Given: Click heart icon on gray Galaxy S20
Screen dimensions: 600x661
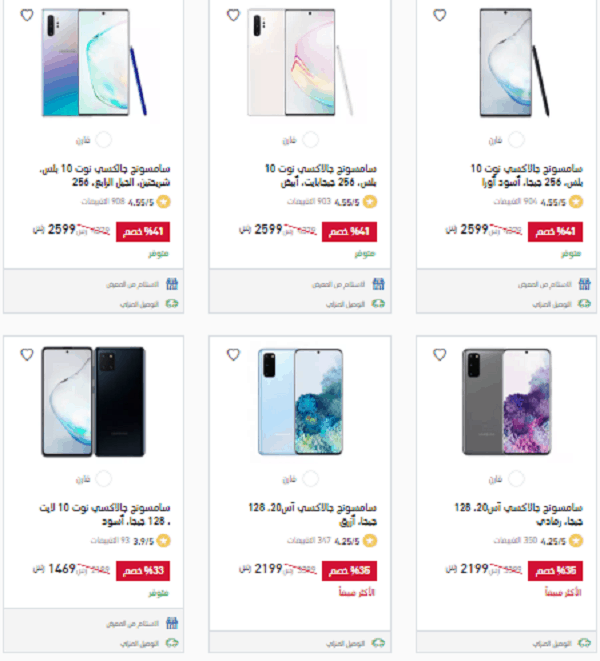Looking at the screenshot, I should (x=440, y=355).
